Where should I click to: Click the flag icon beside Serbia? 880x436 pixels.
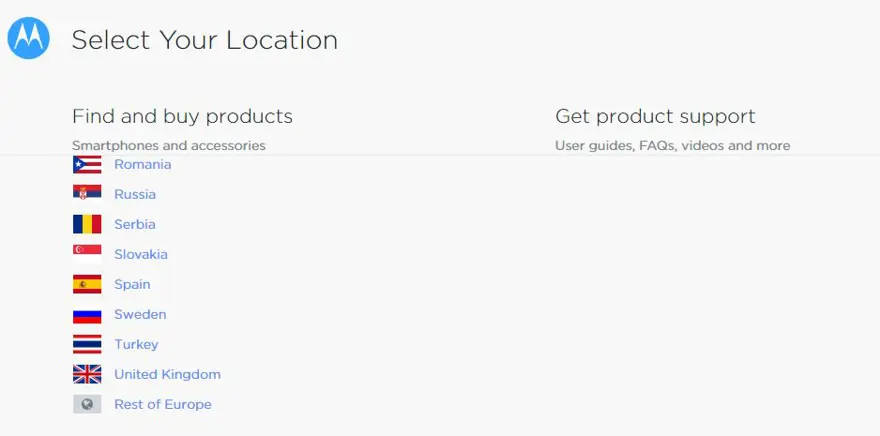(87, 224)
